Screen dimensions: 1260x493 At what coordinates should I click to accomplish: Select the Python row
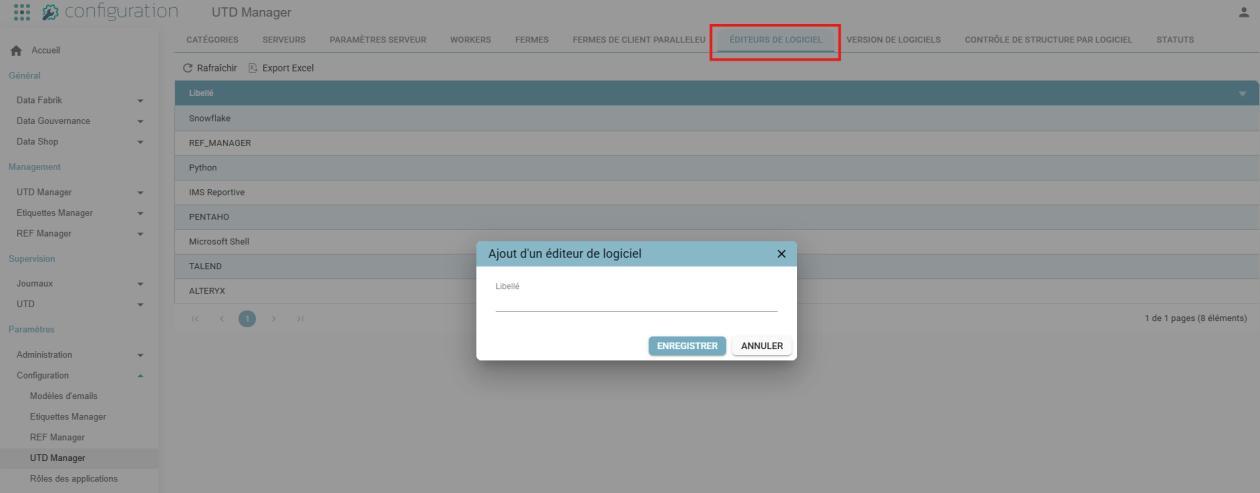(x=719, y=167)
